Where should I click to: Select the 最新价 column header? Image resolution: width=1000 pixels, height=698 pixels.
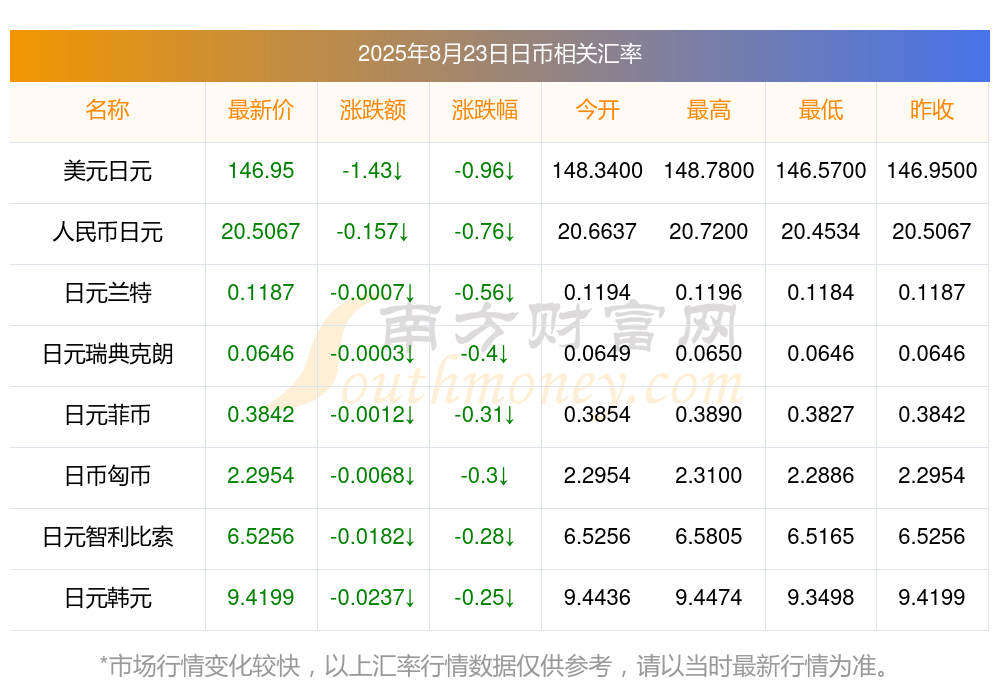point(261,110)
